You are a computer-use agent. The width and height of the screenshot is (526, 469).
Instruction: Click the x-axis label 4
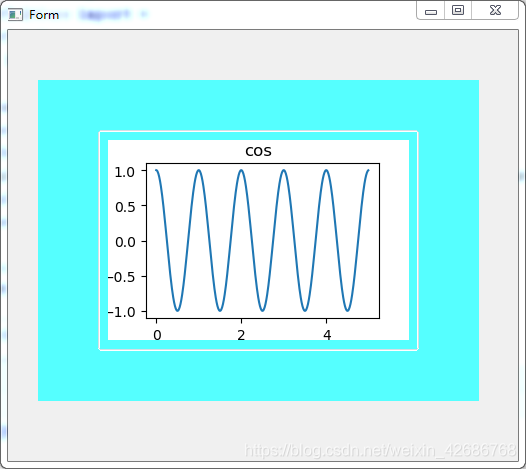coord(327,334)
